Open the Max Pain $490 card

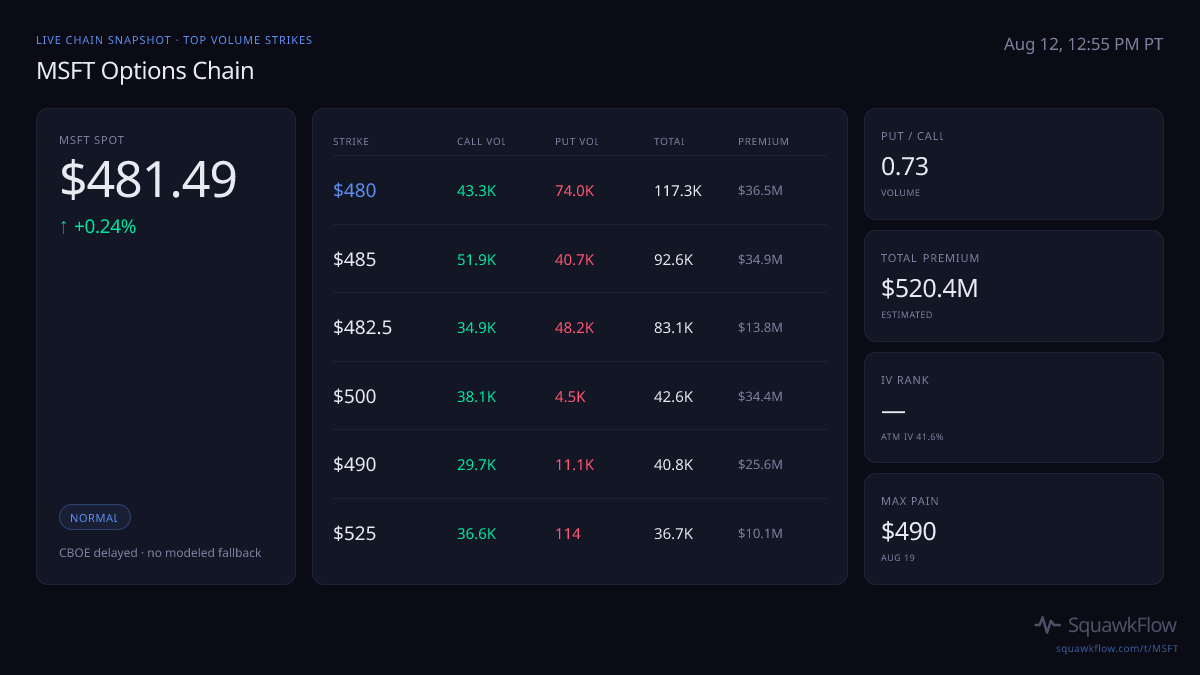[x=1014, y=529]
